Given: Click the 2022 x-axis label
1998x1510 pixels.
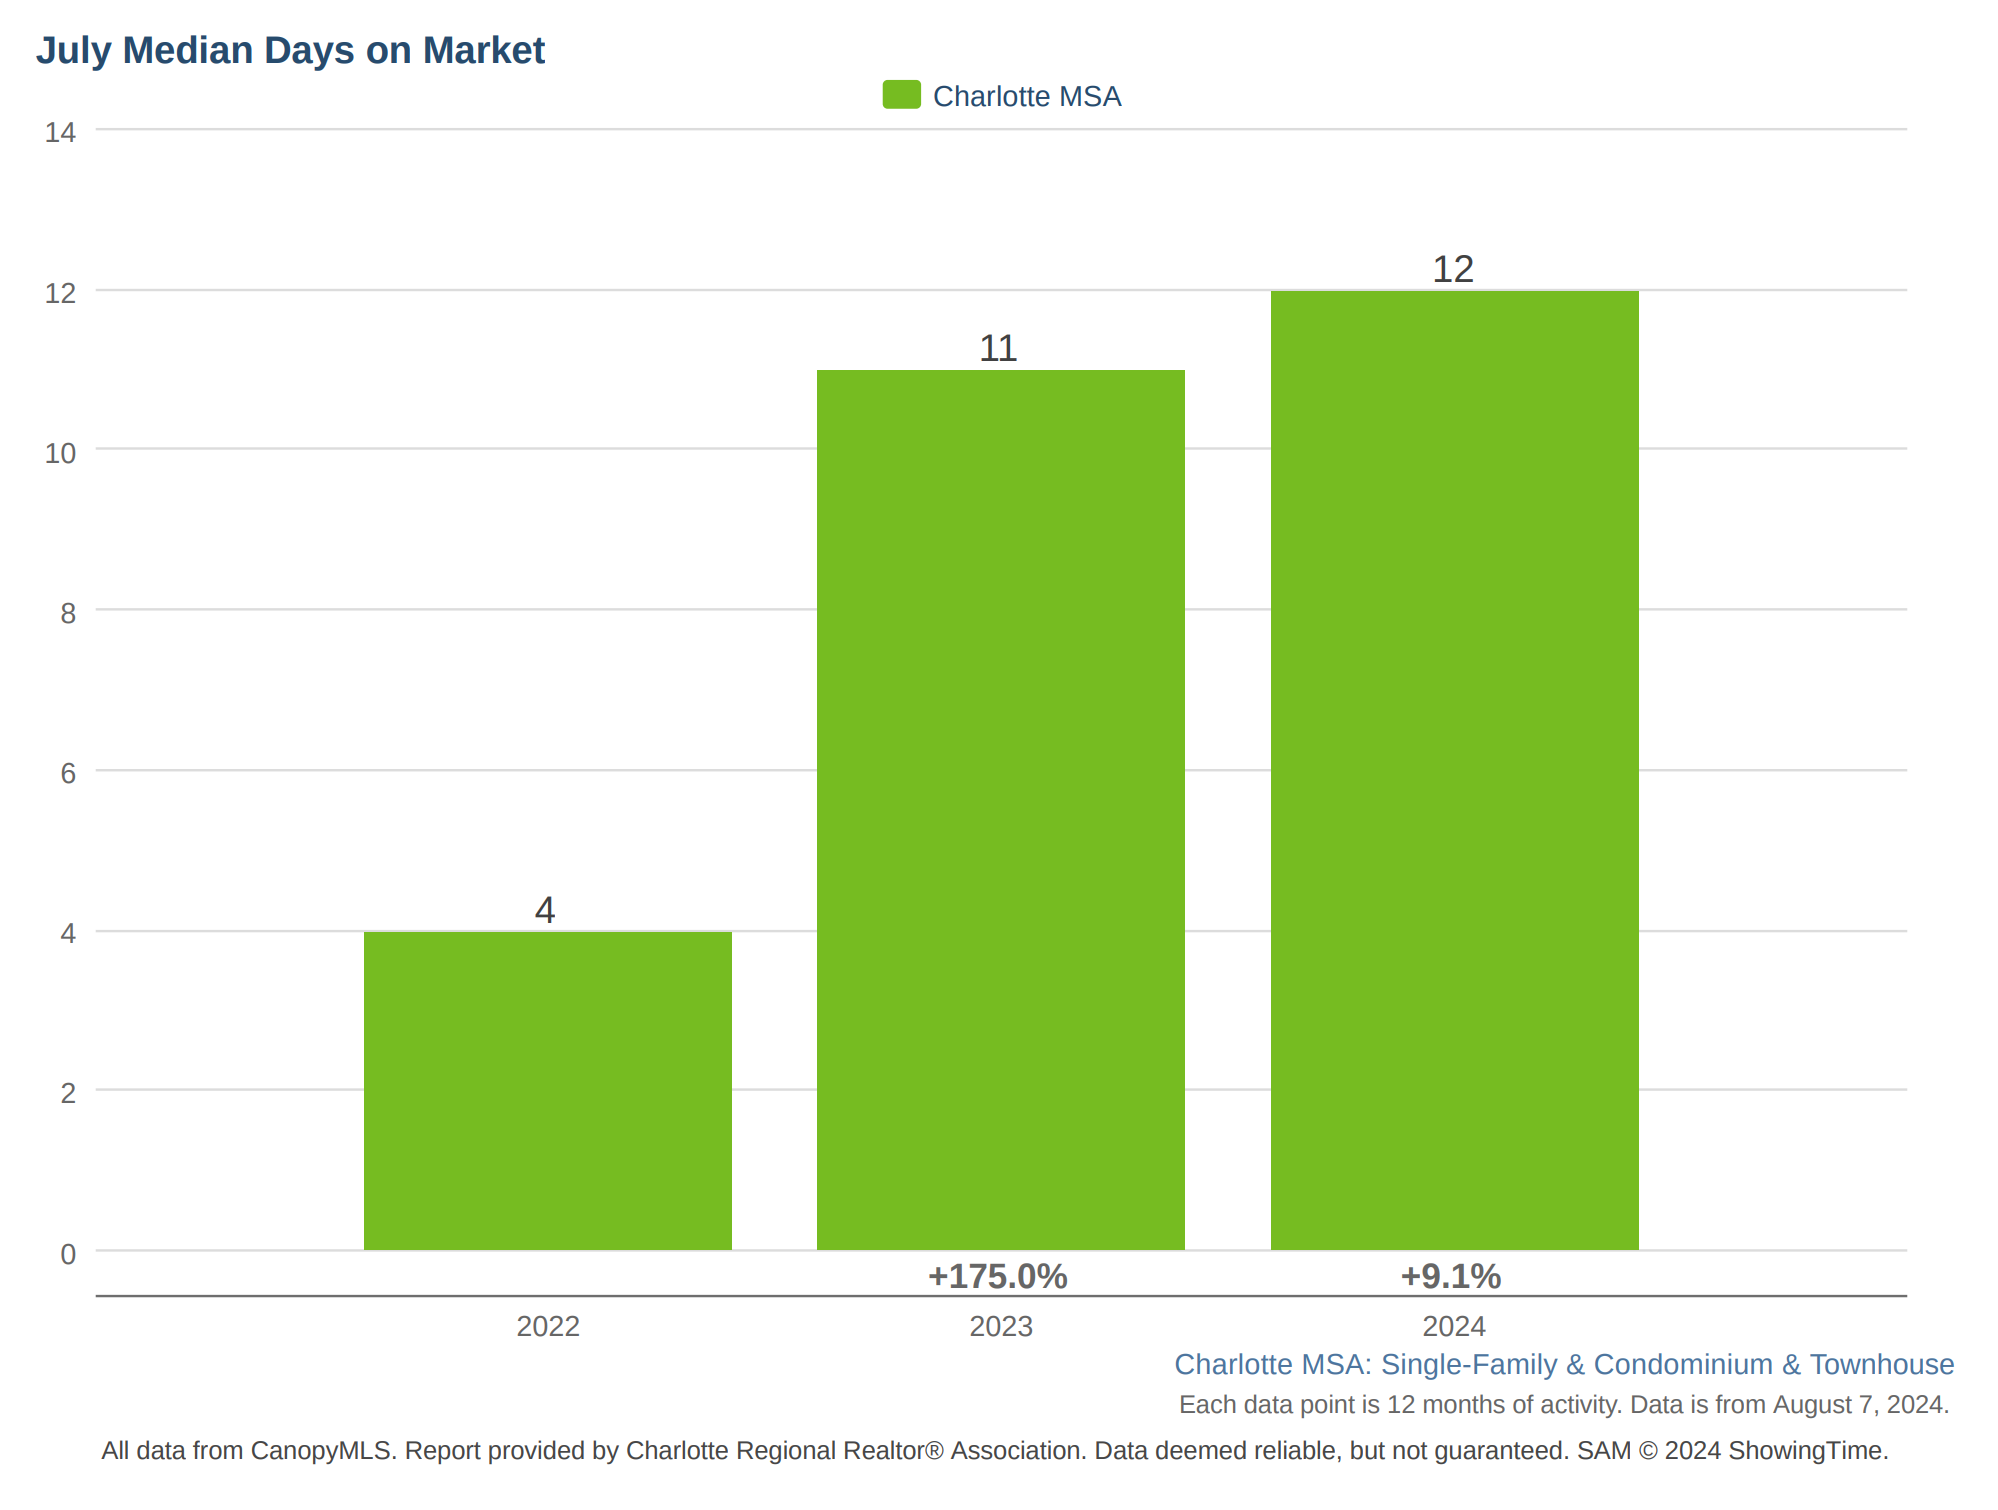Looking at the screenshot, I should pyautogui.click(x=548, y=1326).
